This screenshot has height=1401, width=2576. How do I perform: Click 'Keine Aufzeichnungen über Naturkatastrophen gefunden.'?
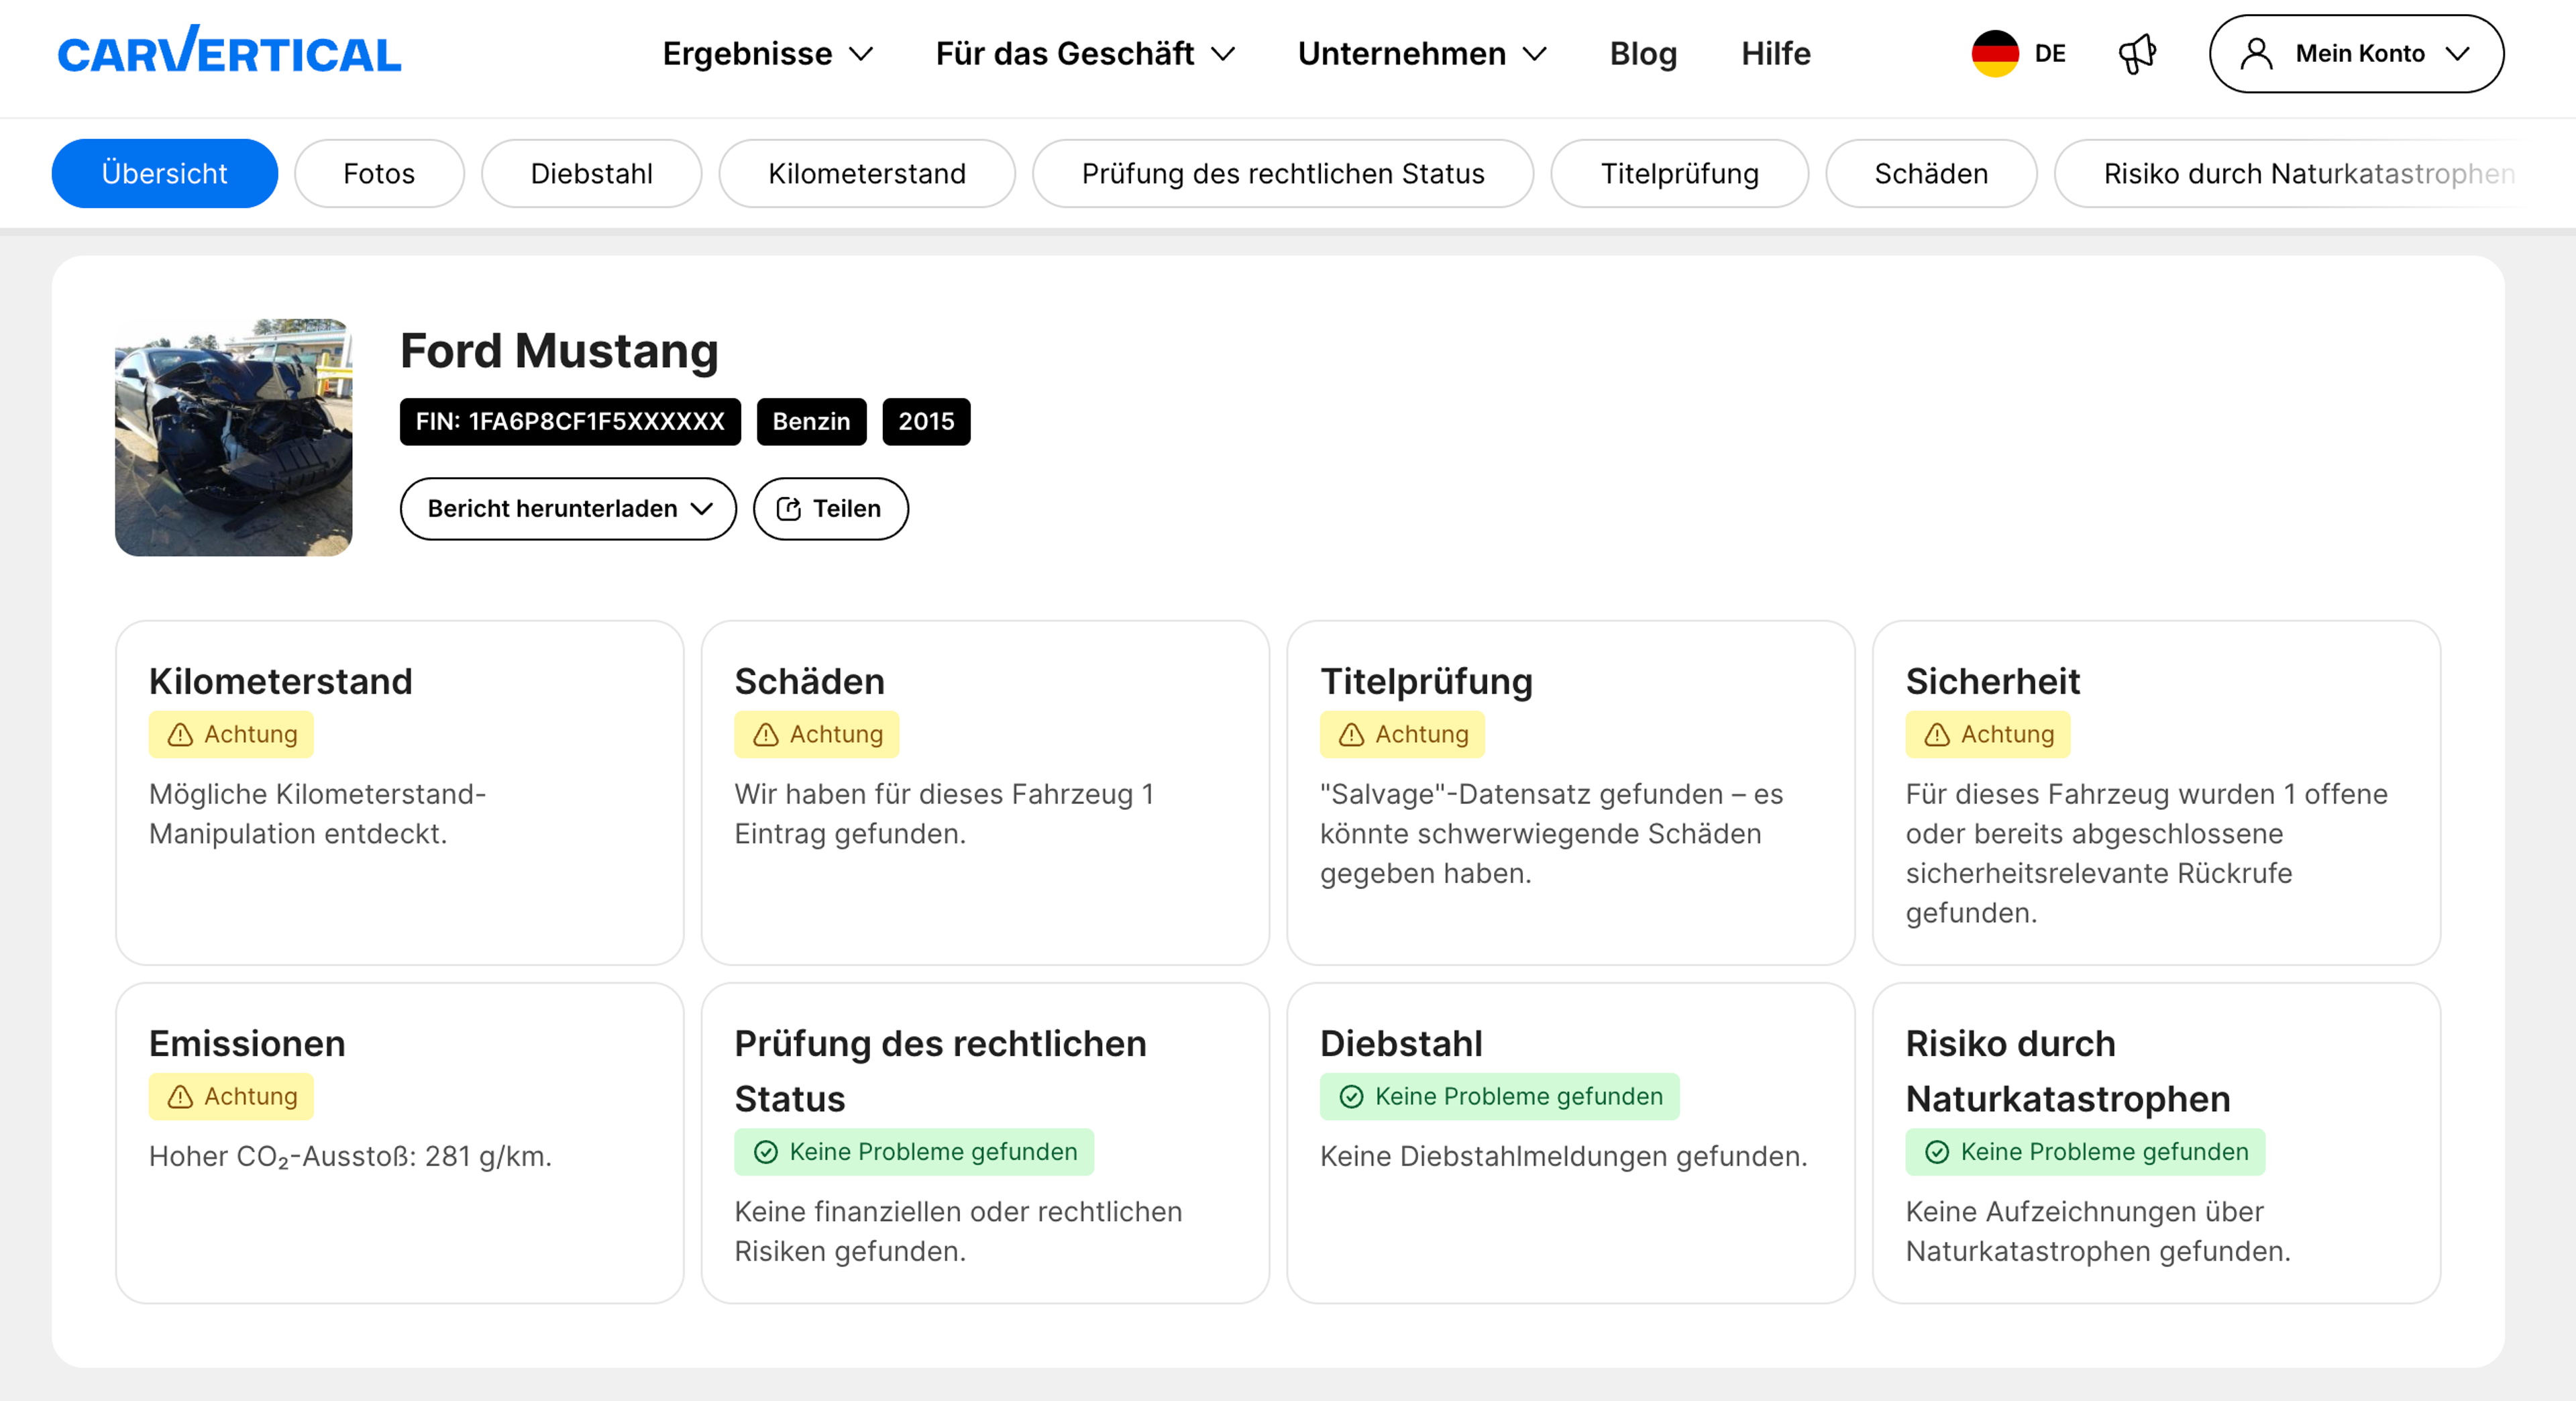(x=2097, y=1232)
